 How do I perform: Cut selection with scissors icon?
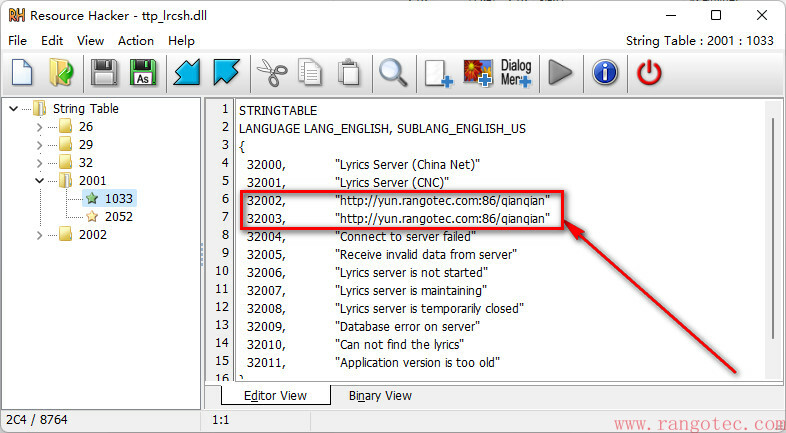[x=271, y=73]
